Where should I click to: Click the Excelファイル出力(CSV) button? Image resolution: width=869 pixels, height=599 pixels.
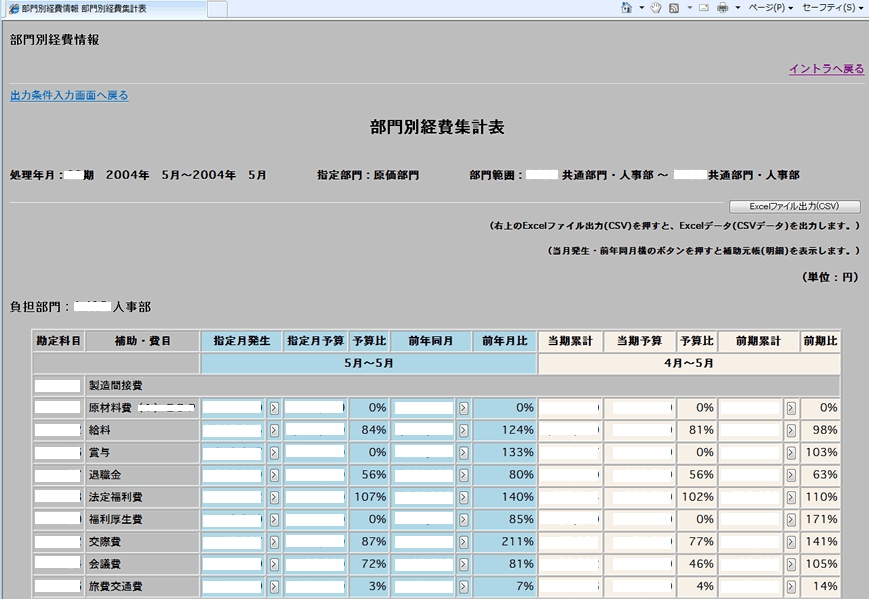[x=795, y=206]
